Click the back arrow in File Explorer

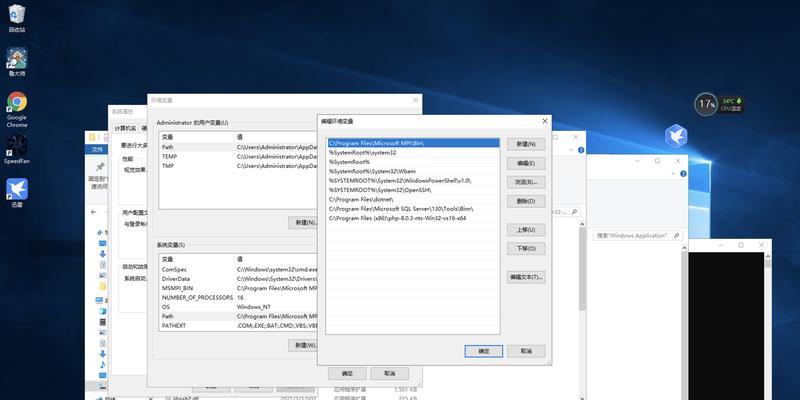[x=93, y=212]
